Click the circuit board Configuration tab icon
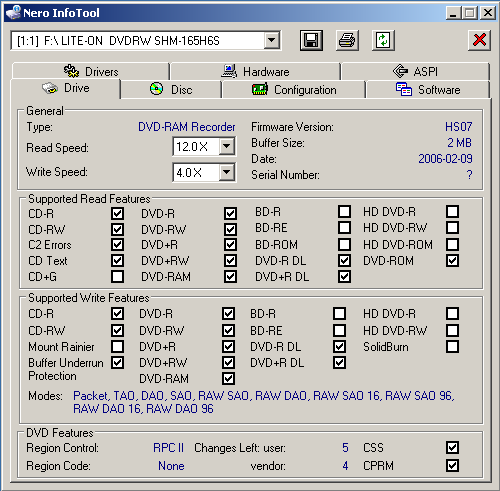500x491 pixels. coord(260,89)
